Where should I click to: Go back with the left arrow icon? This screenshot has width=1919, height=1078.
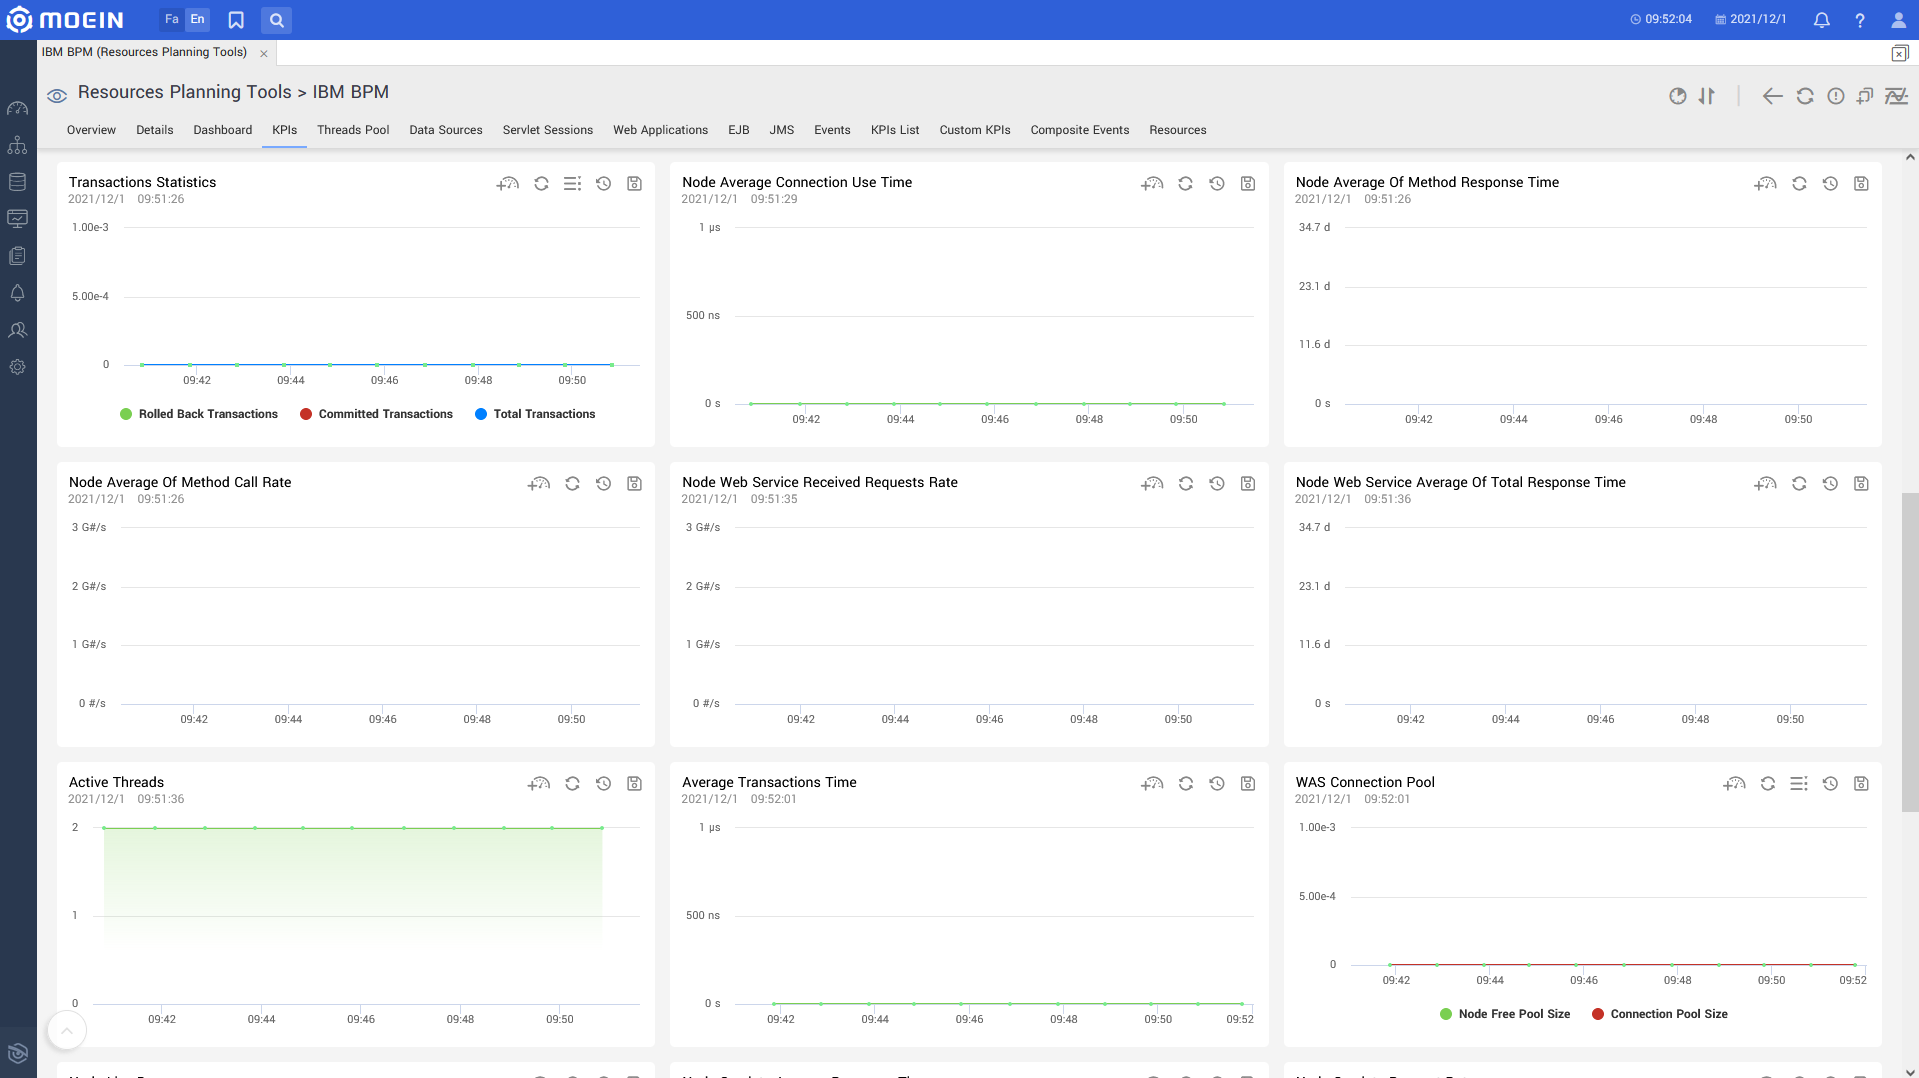click(x=1772, y=96)
